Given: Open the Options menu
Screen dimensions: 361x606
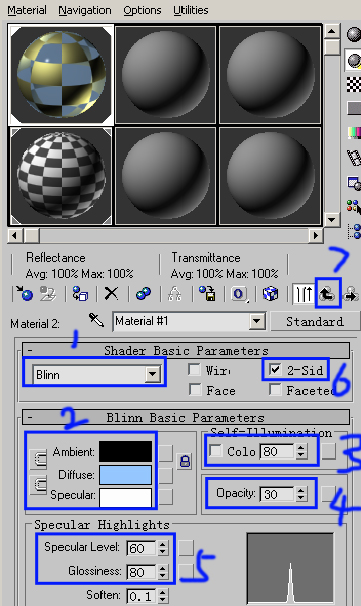Looking at the screenshot, I should click(142, 10).
